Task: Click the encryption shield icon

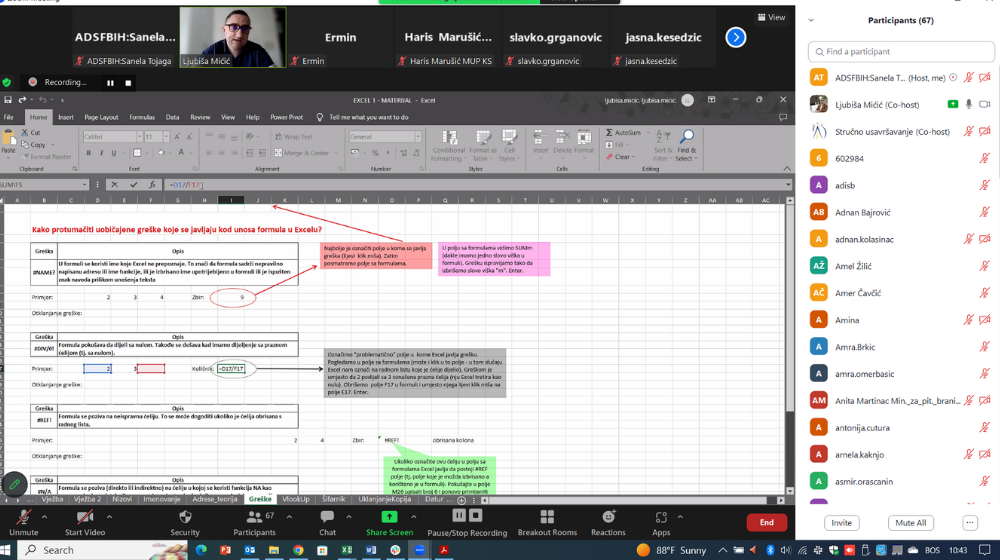Action: 7,82
